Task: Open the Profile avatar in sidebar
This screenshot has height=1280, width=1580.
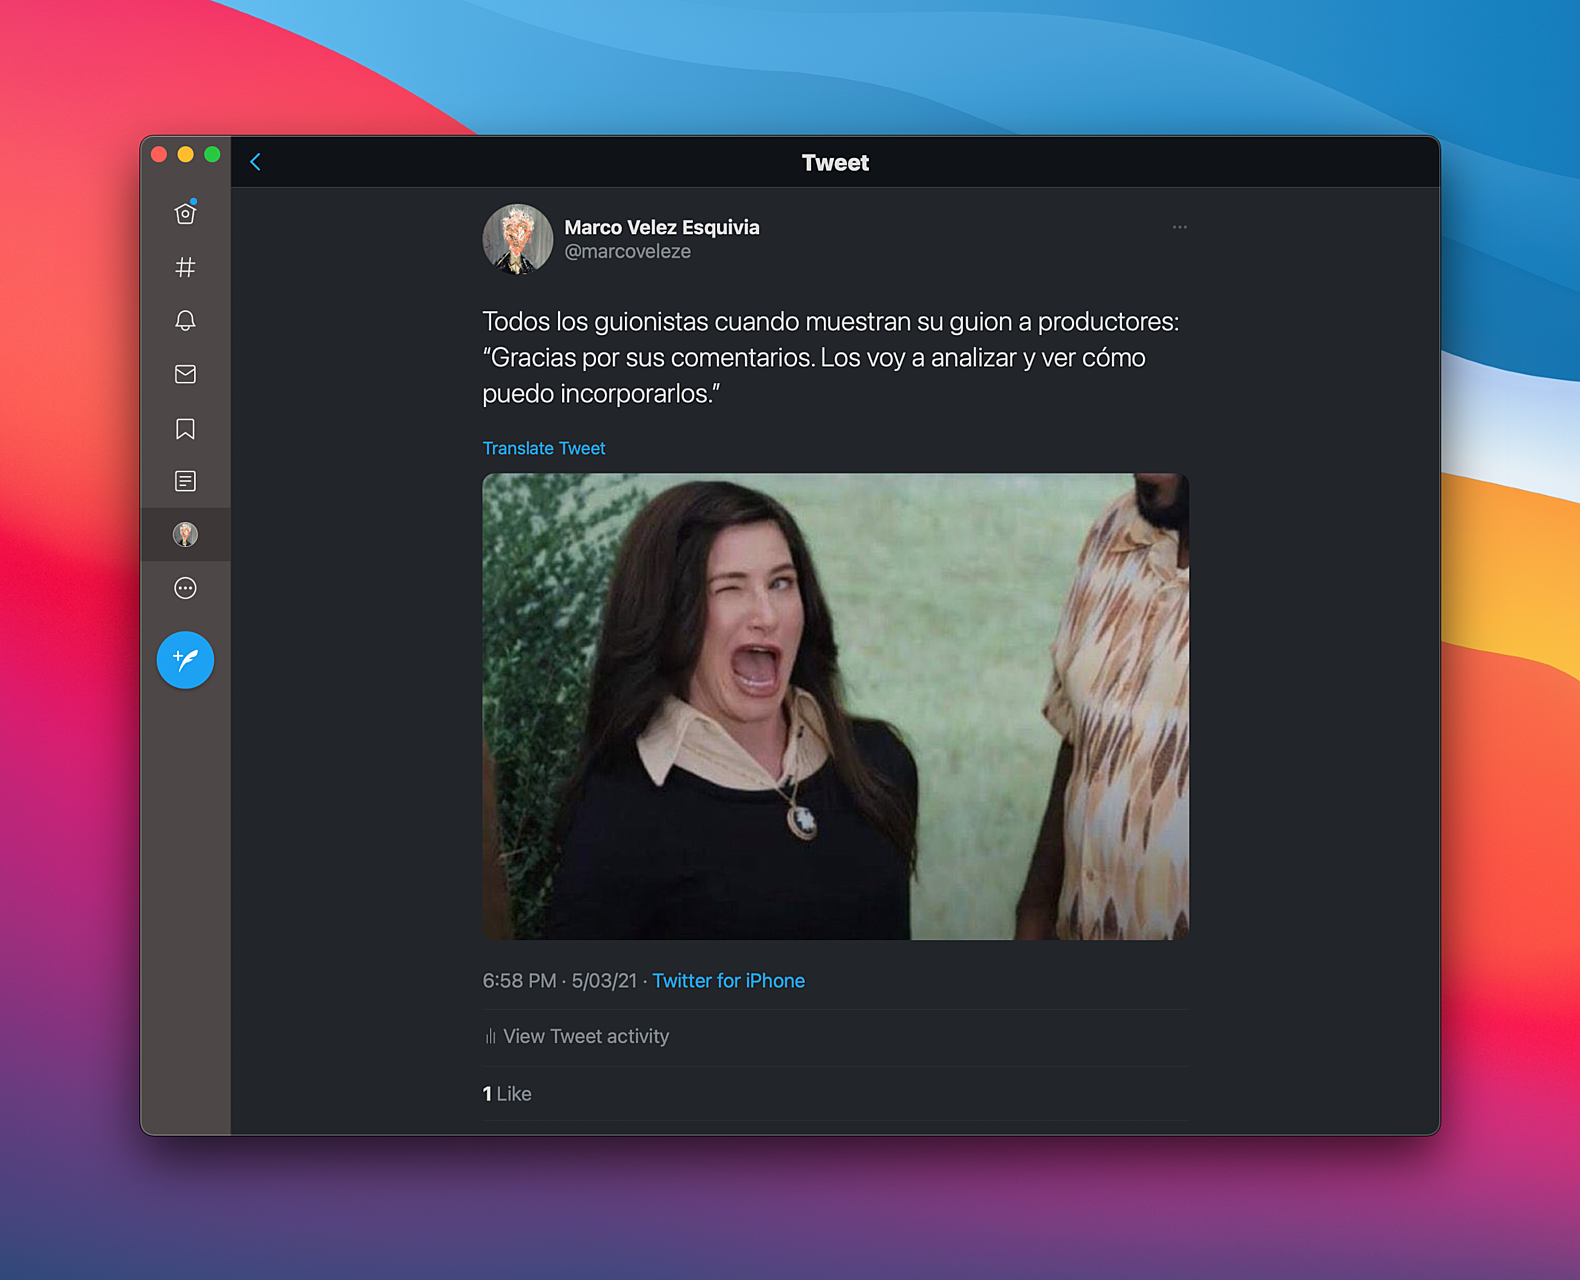Action: 185,534
